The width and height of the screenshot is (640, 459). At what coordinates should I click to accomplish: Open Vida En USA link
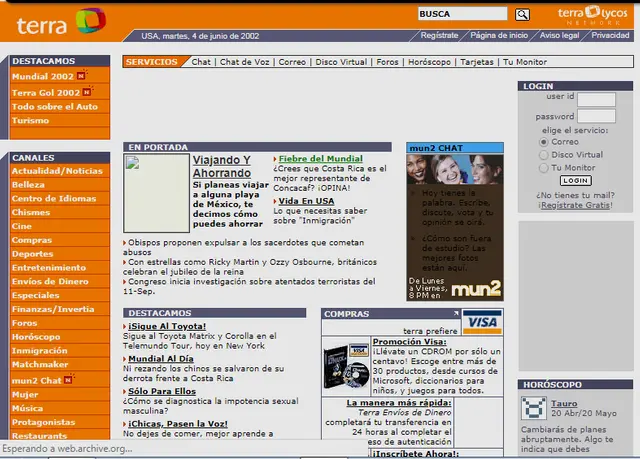point(307,201)
